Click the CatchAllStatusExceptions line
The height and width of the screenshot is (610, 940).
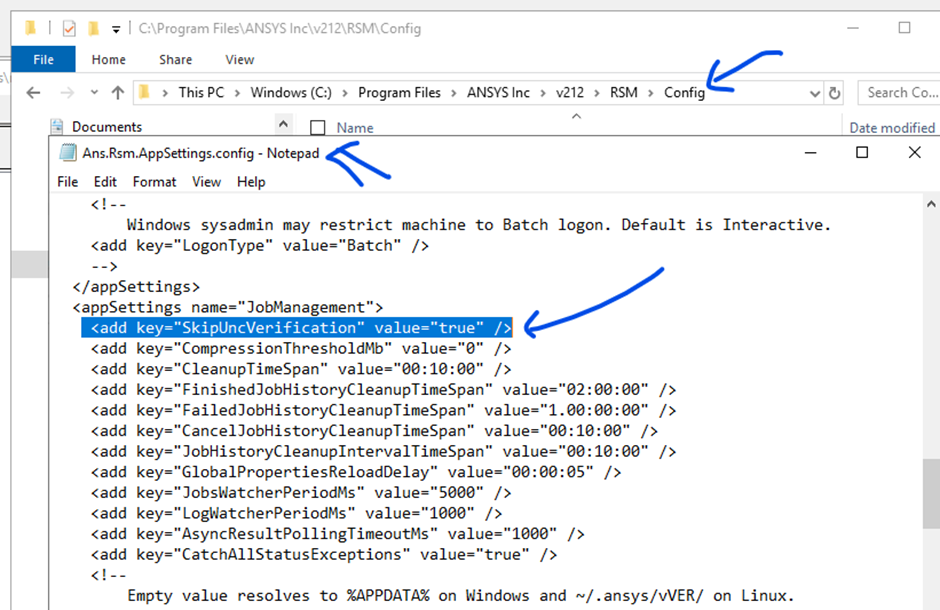(x=324, y=555)
